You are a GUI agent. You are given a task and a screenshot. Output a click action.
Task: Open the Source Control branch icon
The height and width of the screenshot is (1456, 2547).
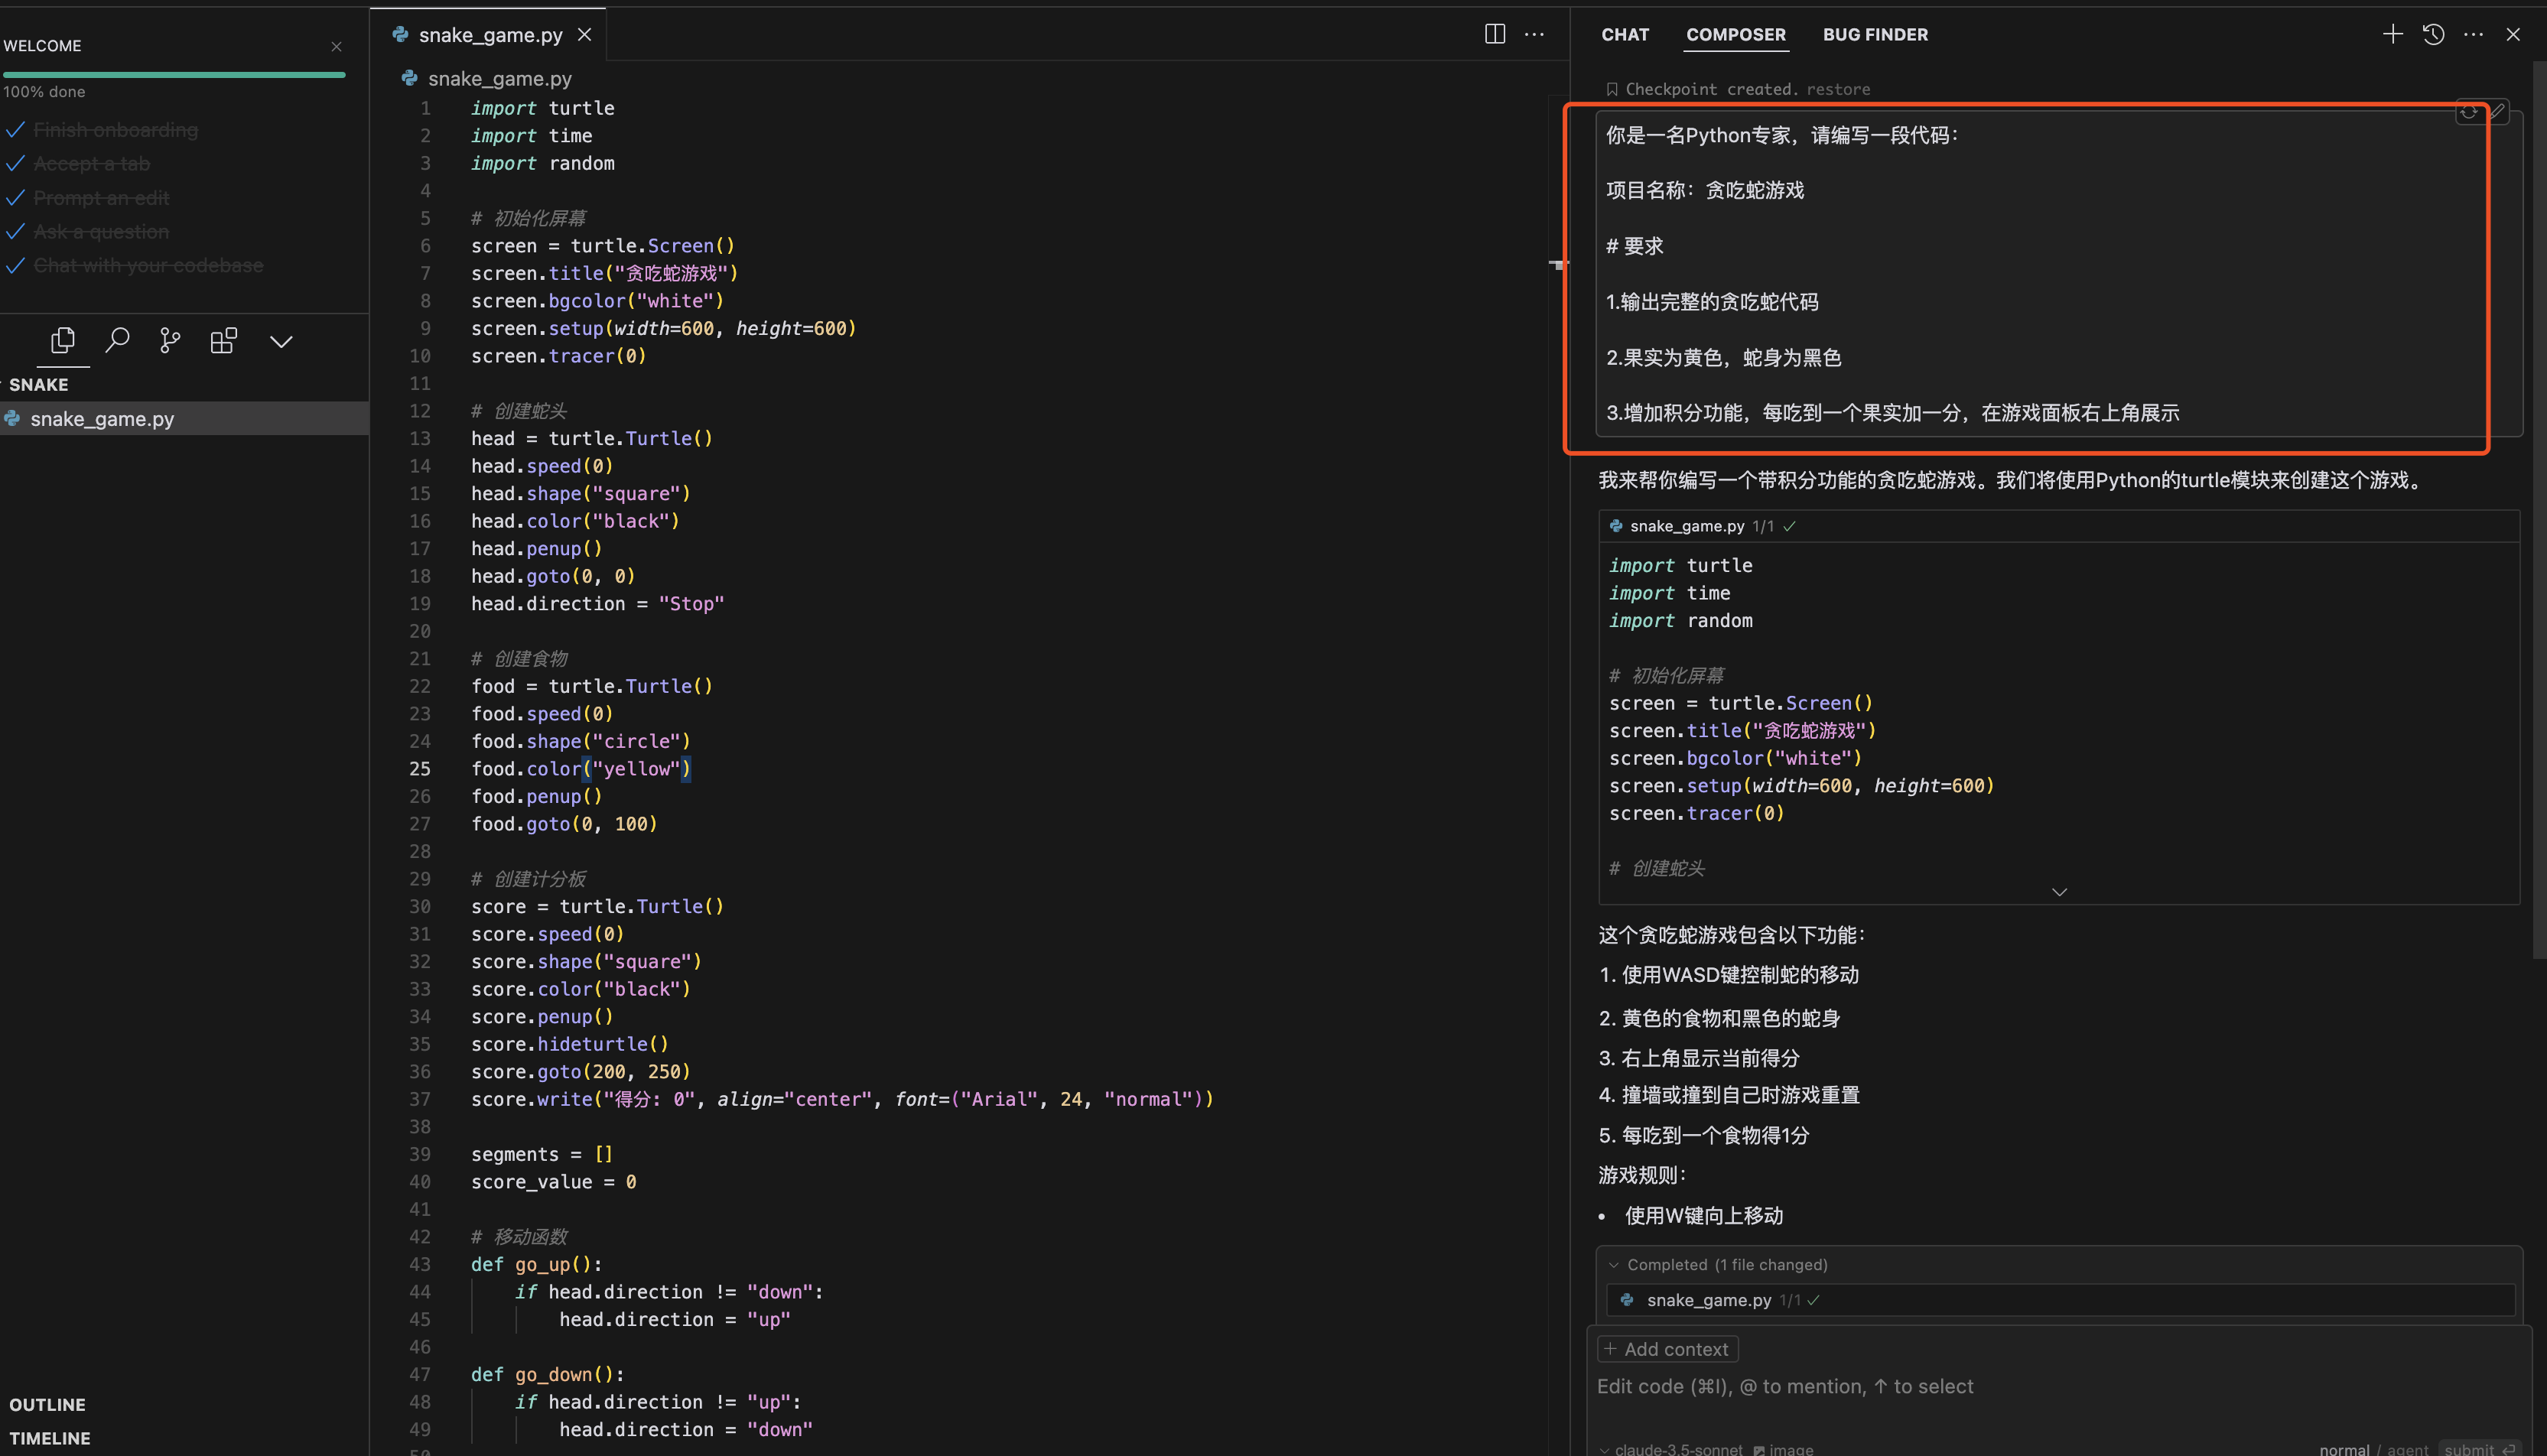(x=170, y=341)
